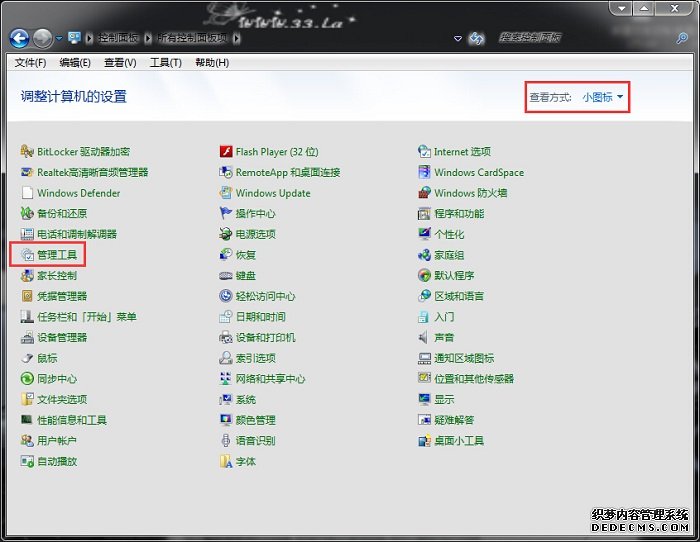
Task: Click the 用户帐户 people icon
Action: (x=27, y=441)
